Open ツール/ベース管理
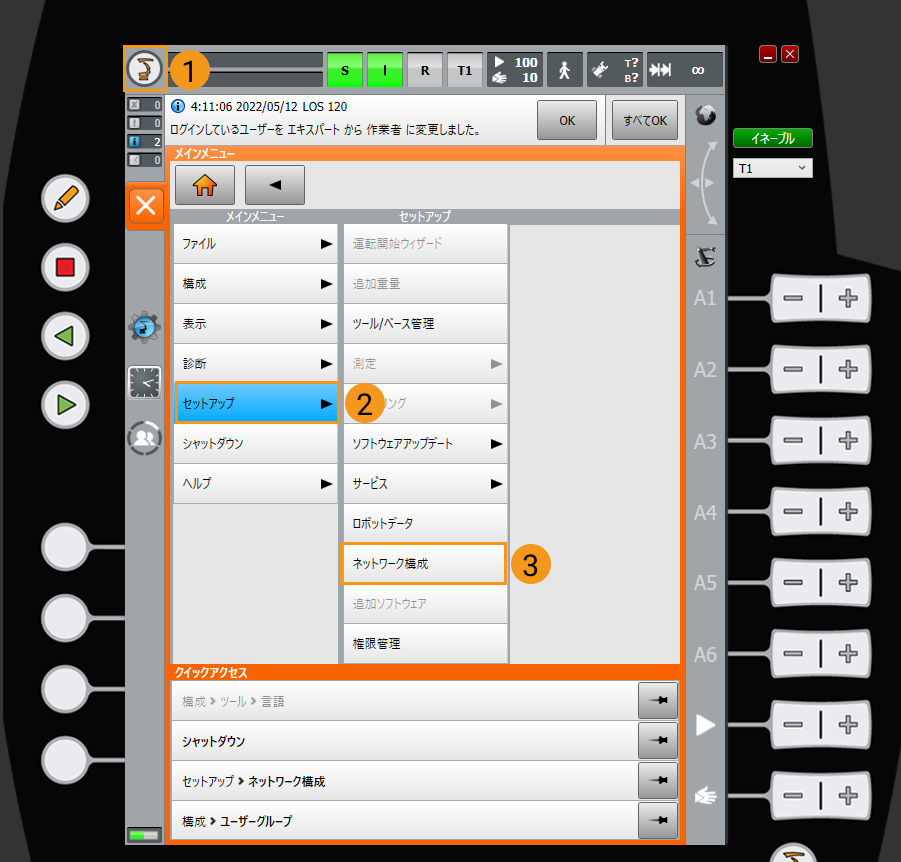 425,324
